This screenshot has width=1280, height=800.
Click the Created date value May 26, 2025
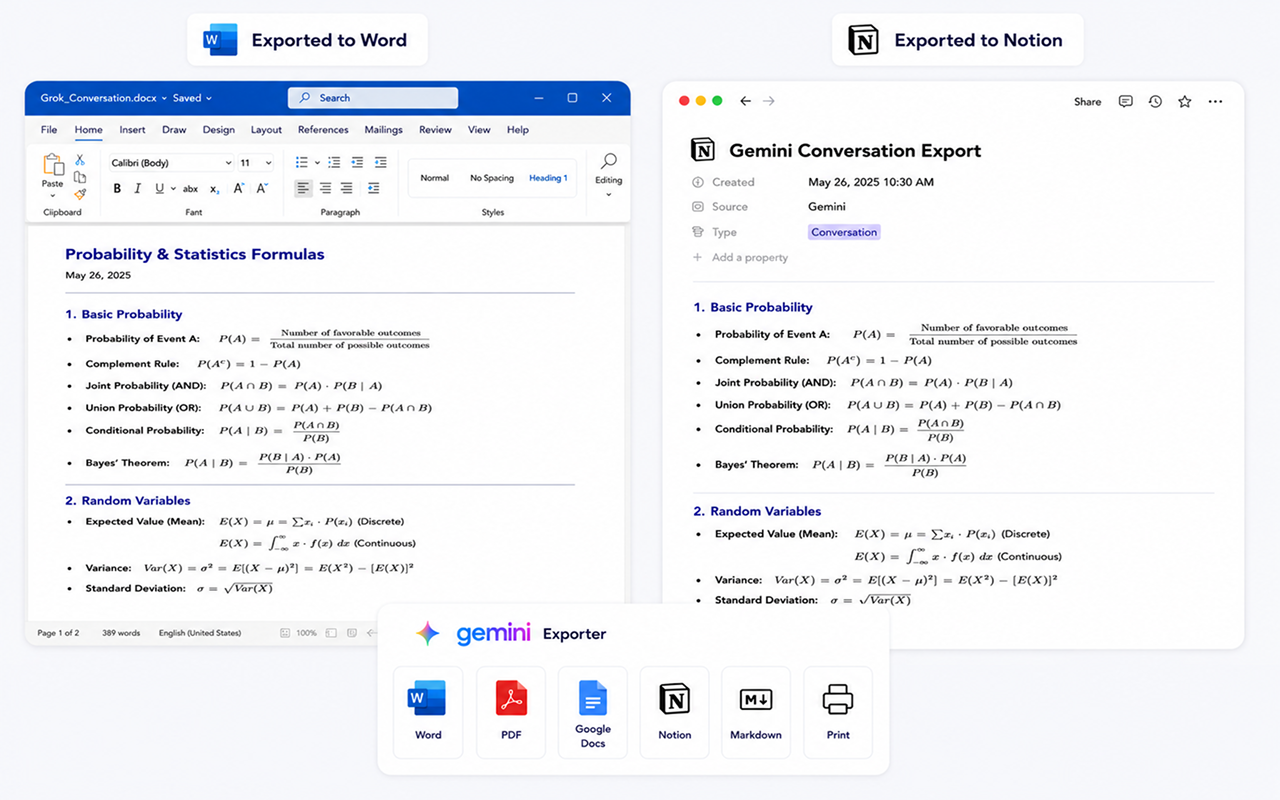pyautogui.click(x=871, y=182)
